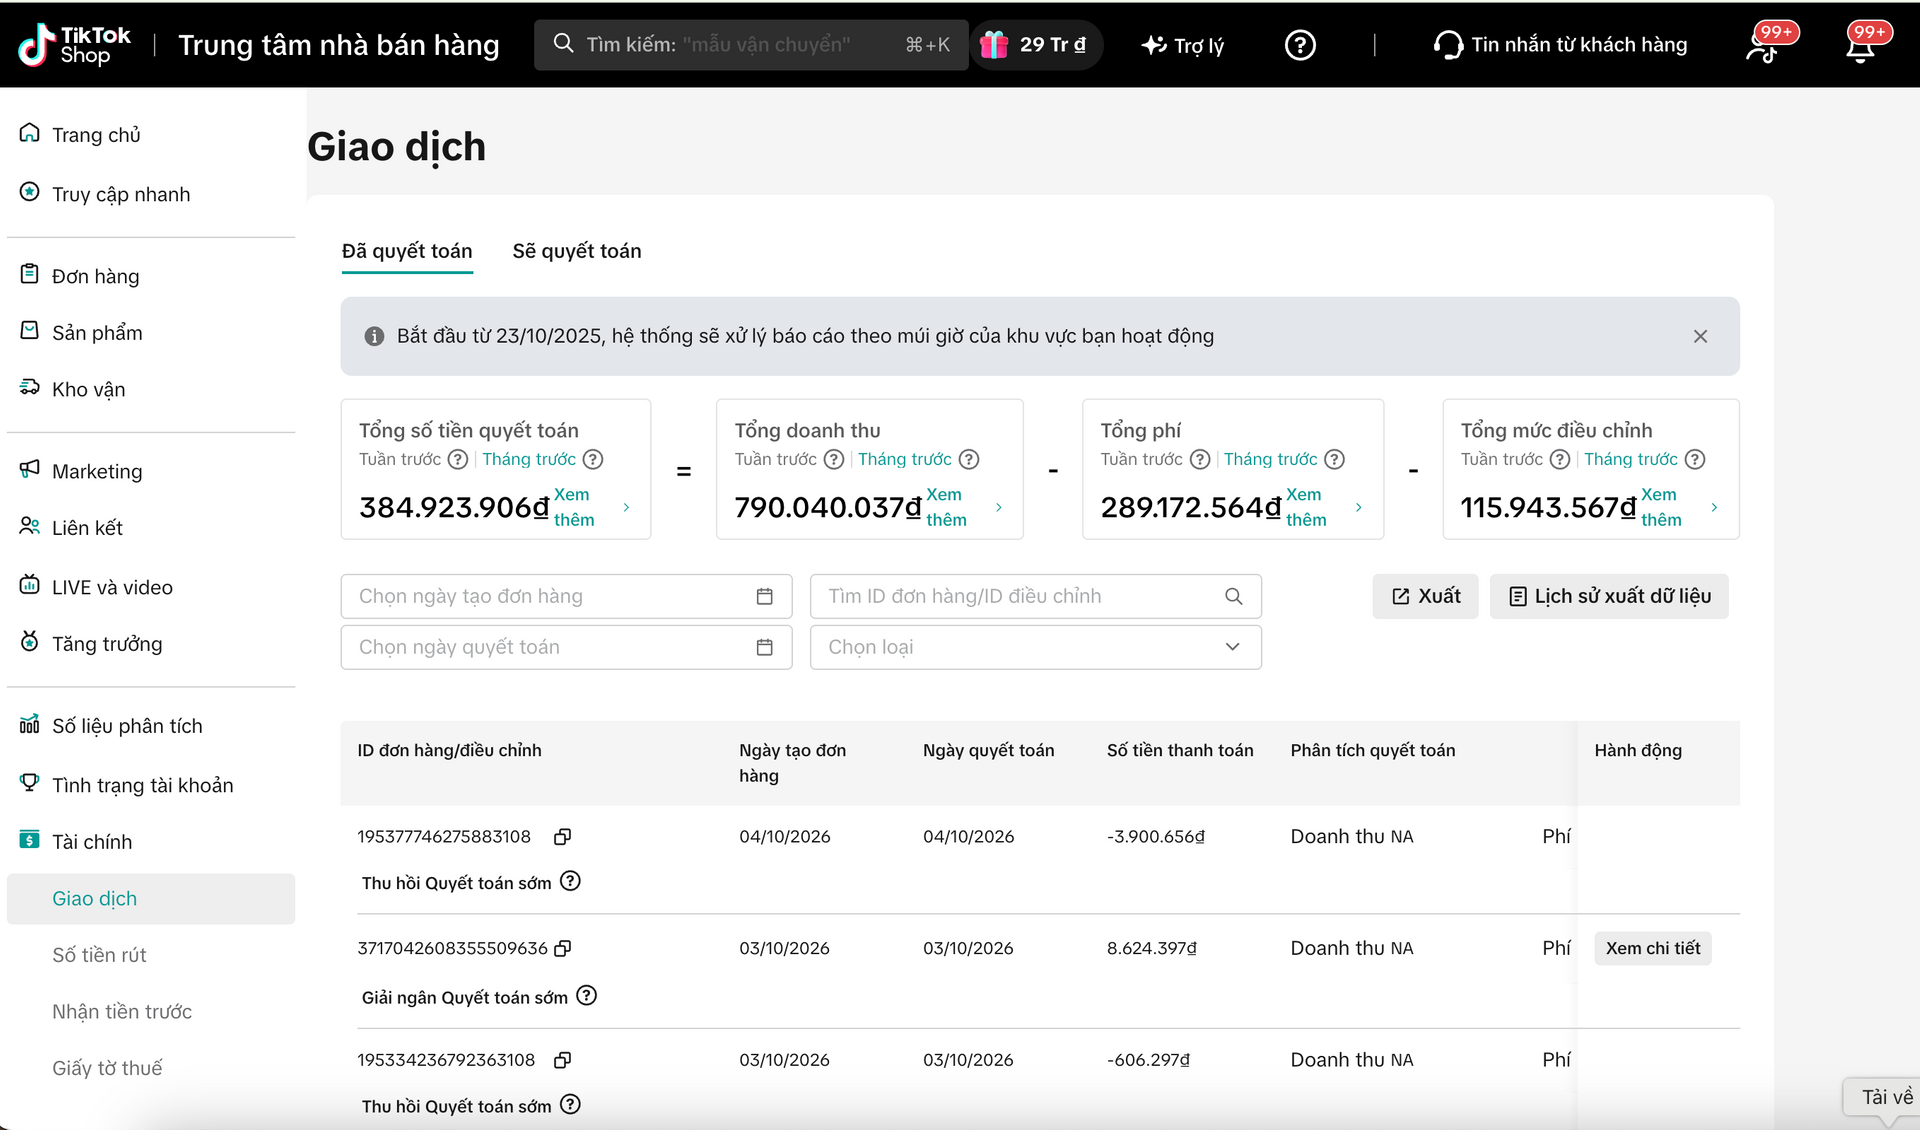
Task: Click help icon beside Tuần trước in Tổng phí
Action: 1200,459
